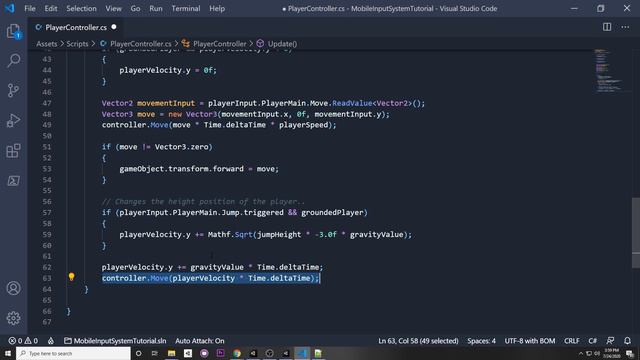Open File Explorer from the taskbar
This screenshot has width=640, height=360.
click(171, 353)
